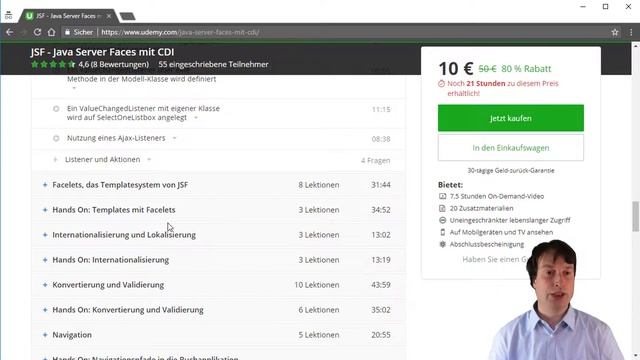The image size is (640, 360).
Task: Select the JSF - Java Server Faces tab
Action: click(67, 16)
